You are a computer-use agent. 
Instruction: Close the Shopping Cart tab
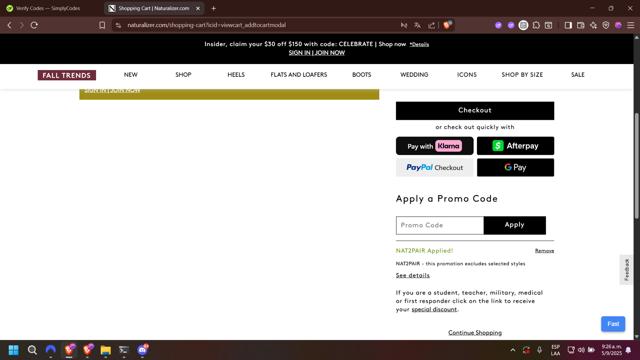[x=198, y=8]
